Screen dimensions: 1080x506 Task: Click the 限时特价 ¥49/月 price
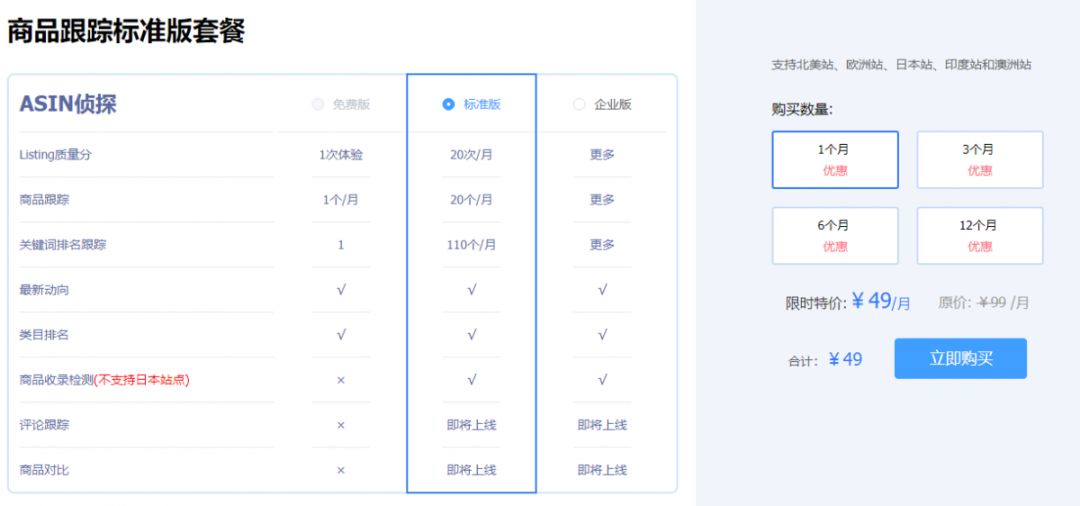[x=848, y=302]
